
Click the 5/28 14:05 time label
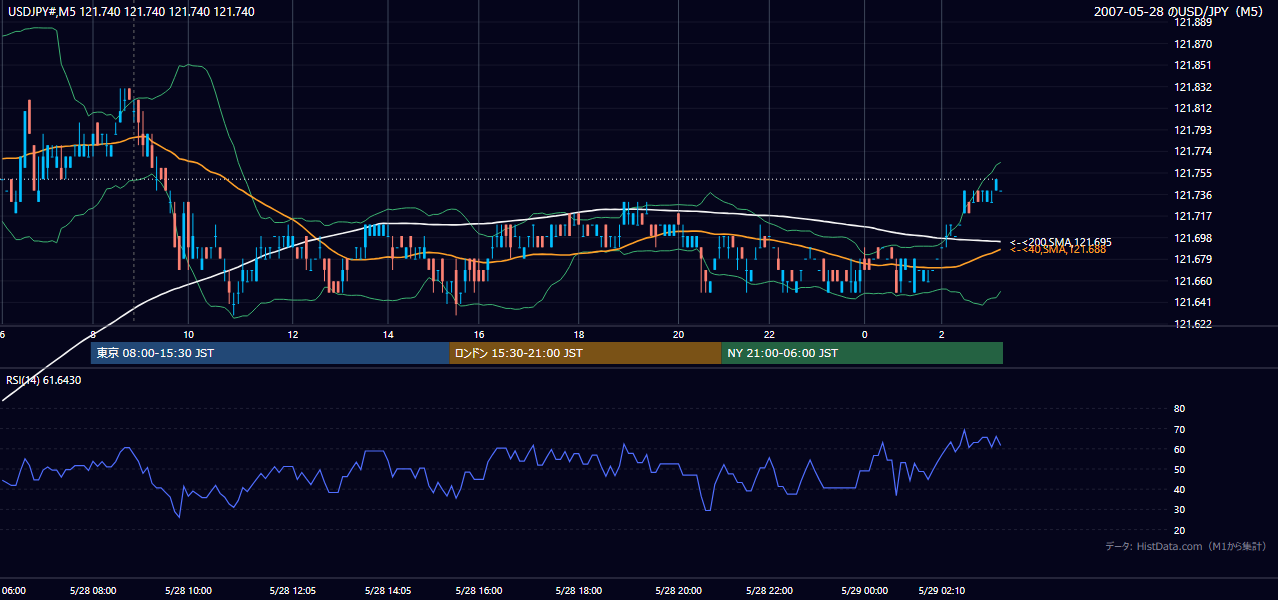pos(387,591)
